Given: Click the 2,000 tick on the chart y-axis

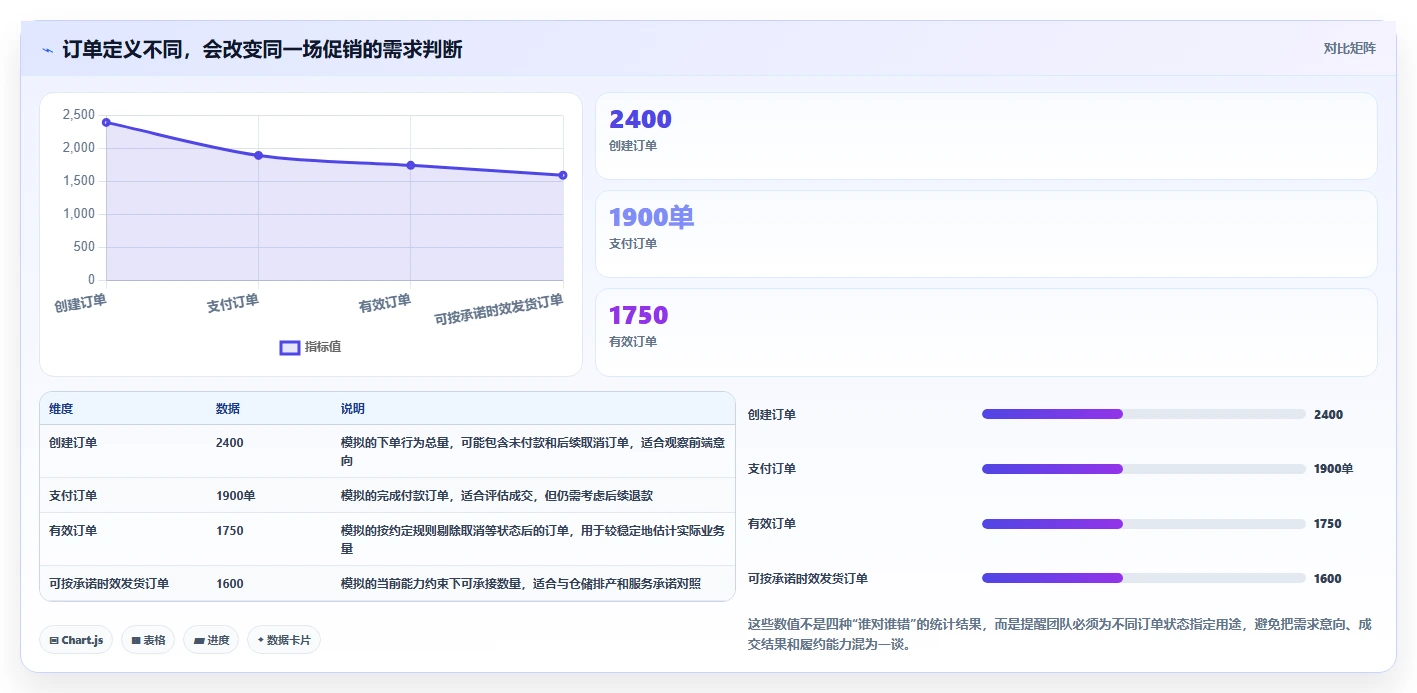Looking at the screenshot, I should (x=78, y=148).
